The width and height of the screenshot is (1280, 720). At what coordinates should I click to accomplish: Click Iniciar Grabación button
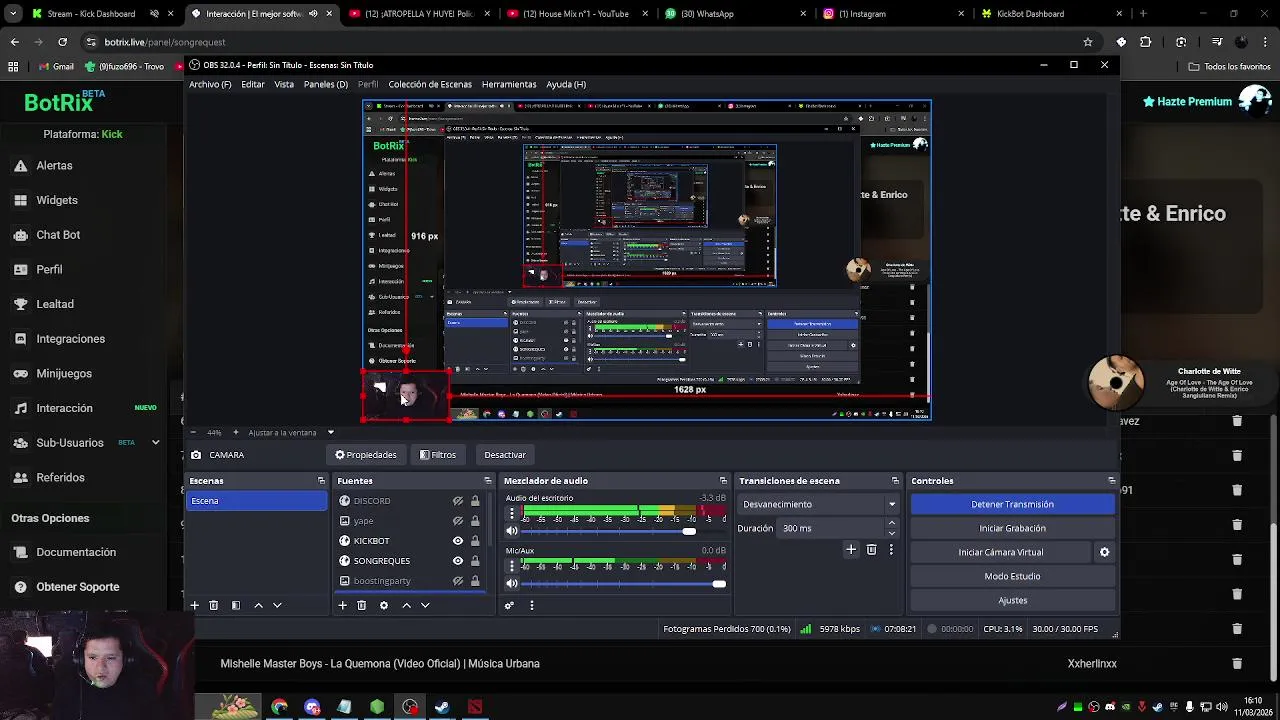click(1012, 528)
